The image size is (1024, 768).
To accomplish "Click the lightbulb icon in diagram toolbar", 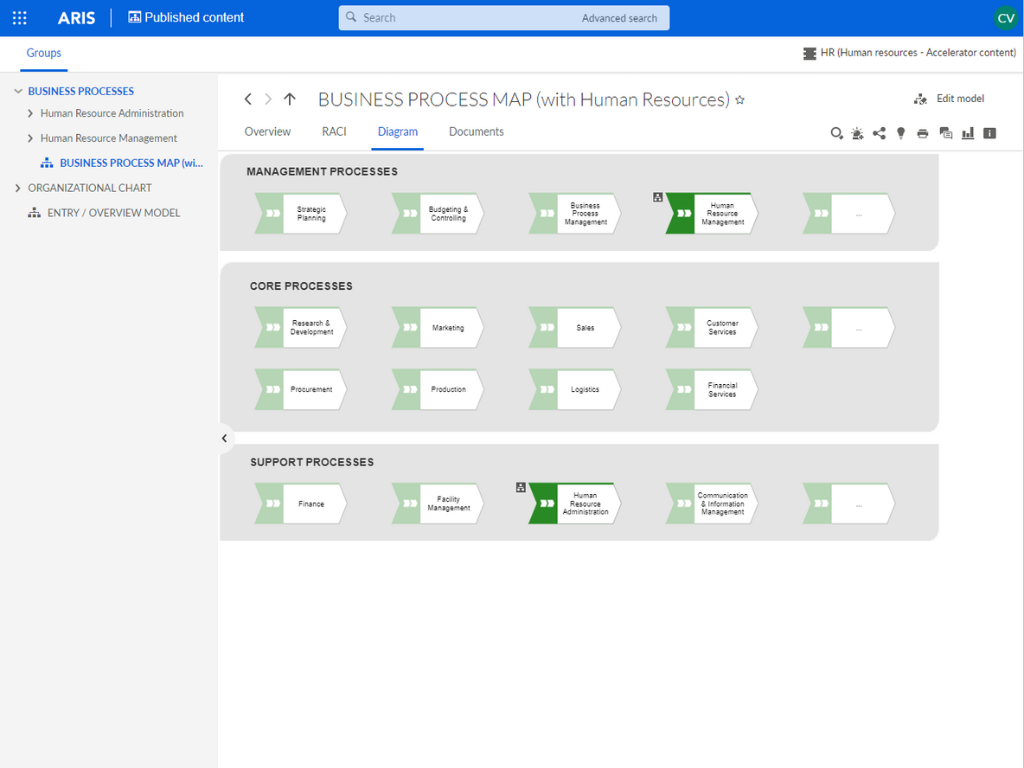I will (901, 133).
